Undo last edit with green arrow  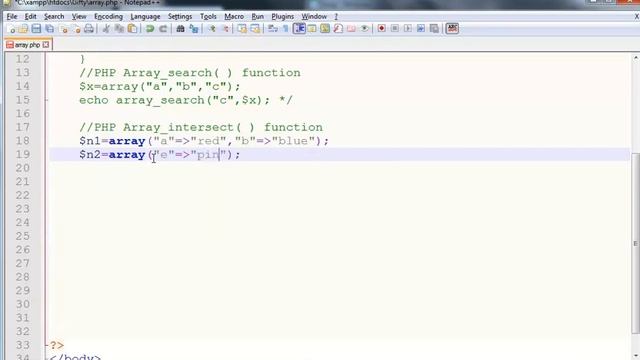point(150,29)
